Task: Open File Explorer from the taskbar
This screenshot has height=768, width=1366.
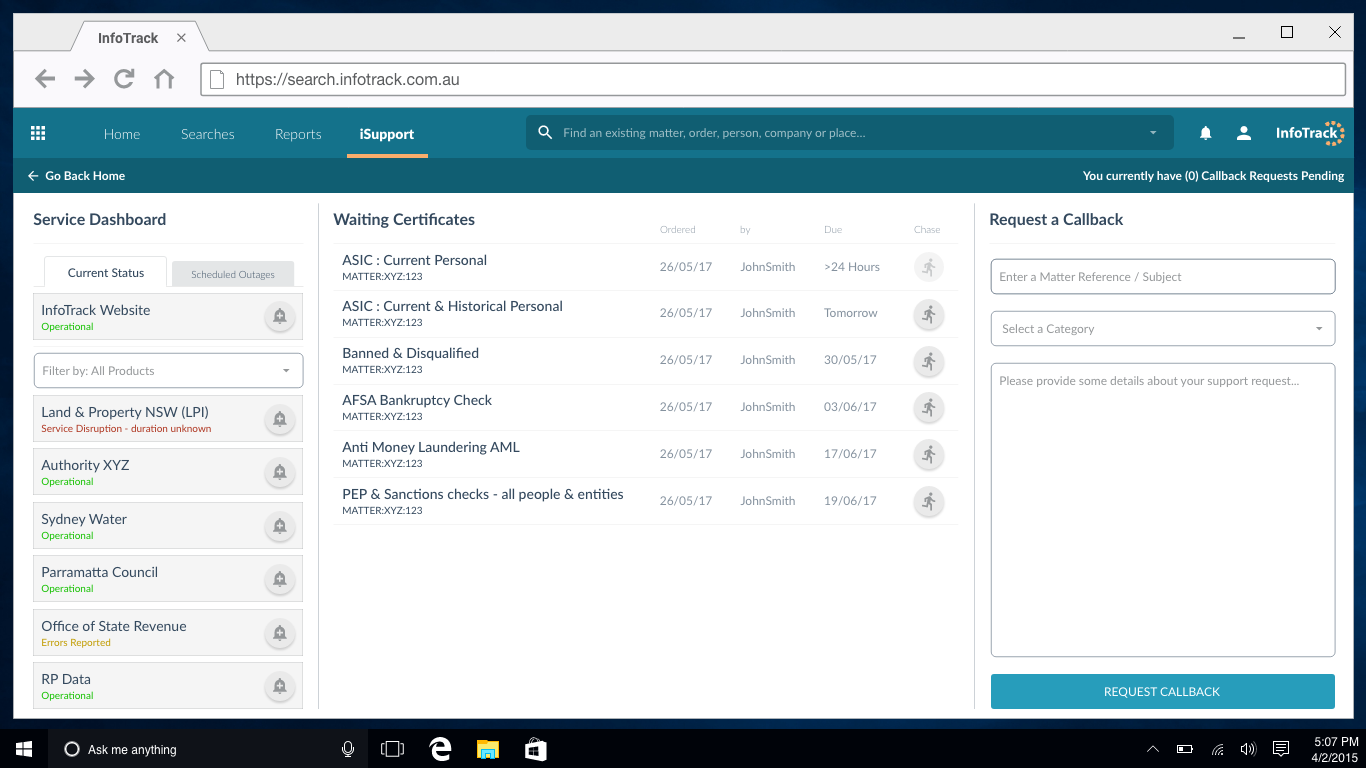Action: (487, 749)
